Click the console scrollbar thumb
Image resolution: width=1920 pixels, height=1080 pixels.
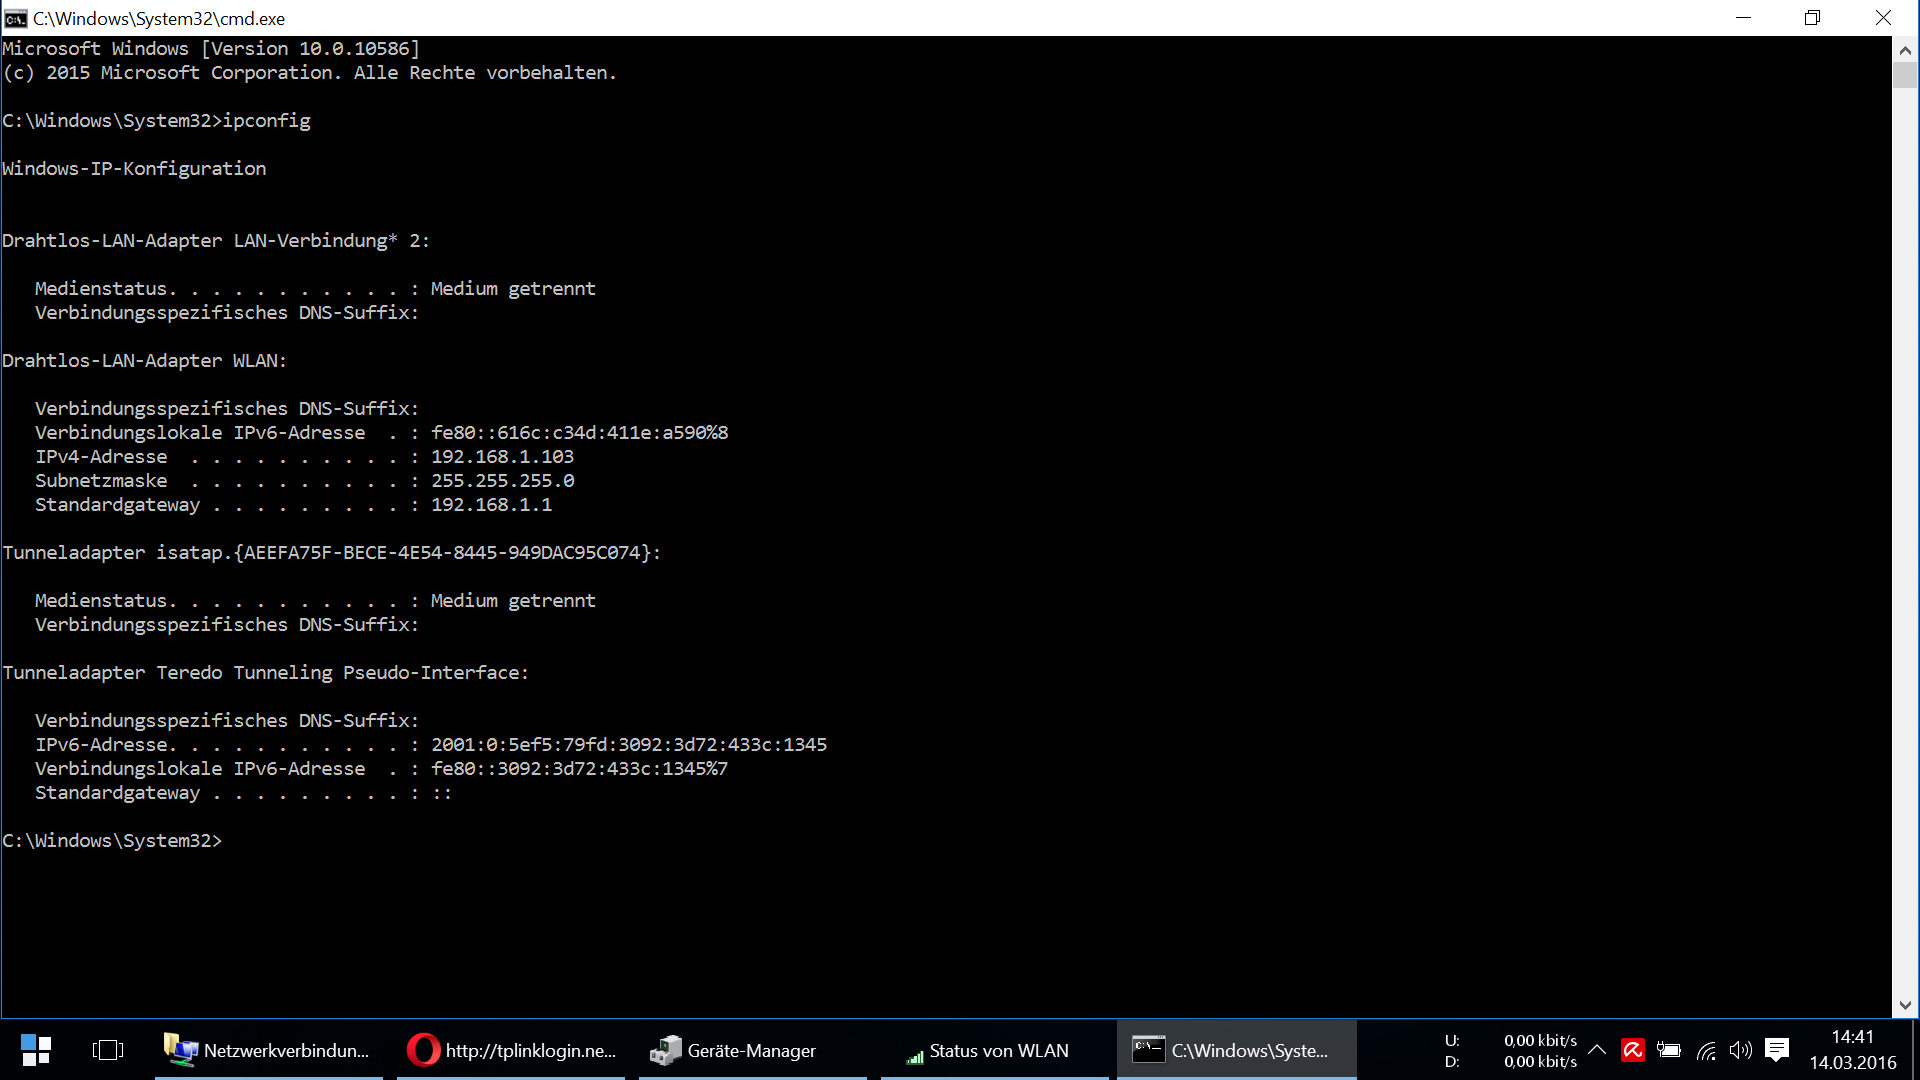point(1904,75)
